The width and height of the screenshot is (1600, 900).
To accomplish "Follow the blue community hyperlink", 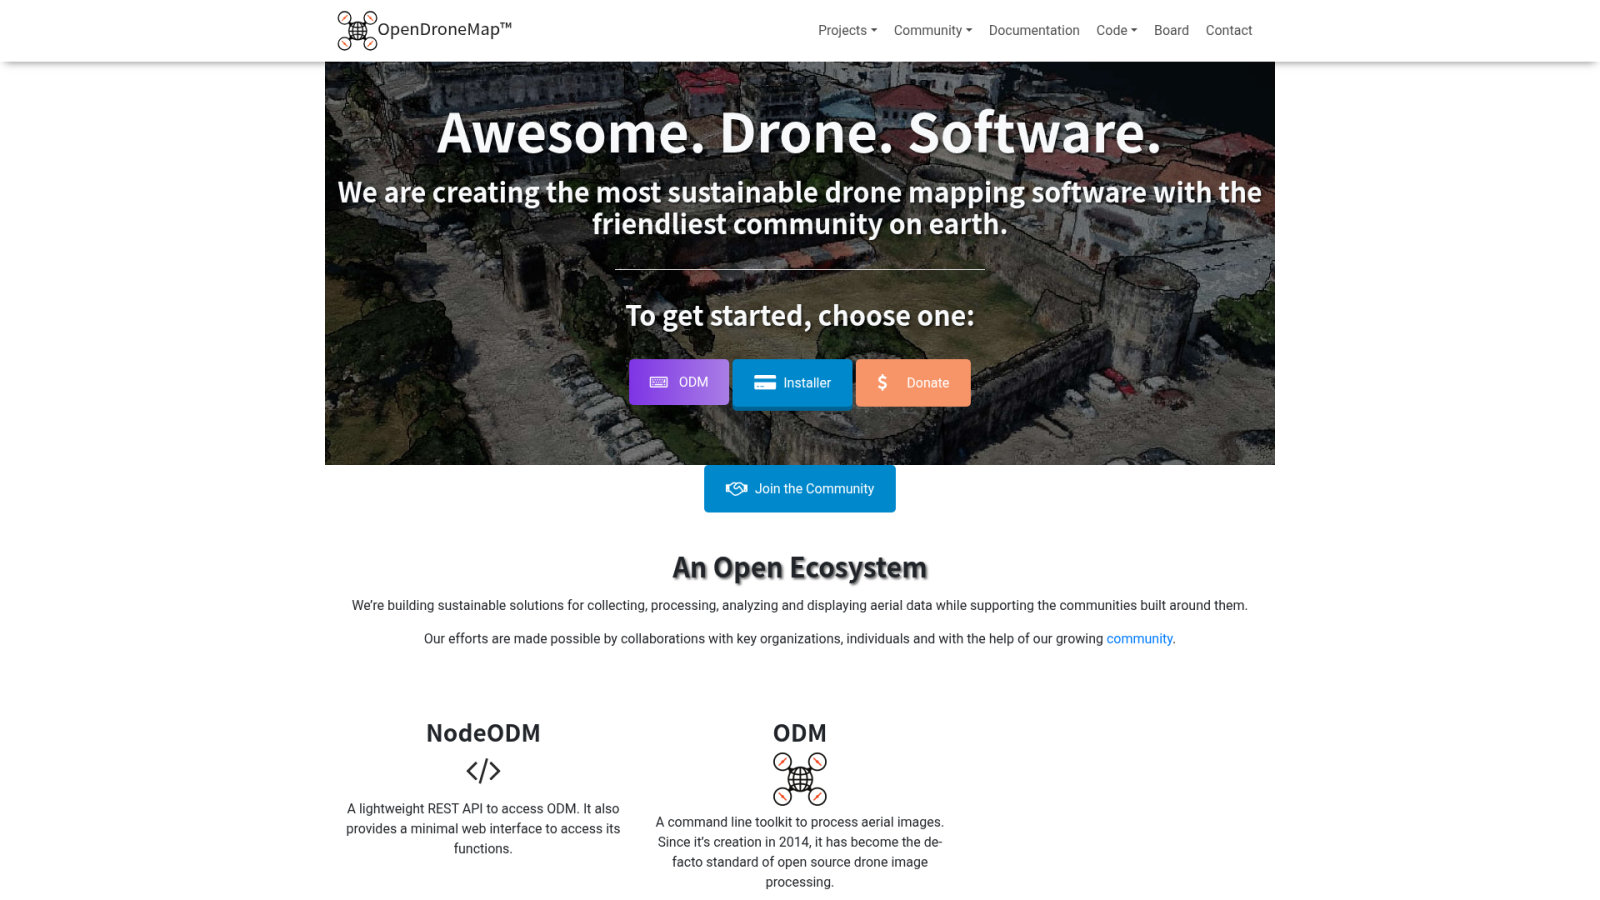I will click(1139, 639).
